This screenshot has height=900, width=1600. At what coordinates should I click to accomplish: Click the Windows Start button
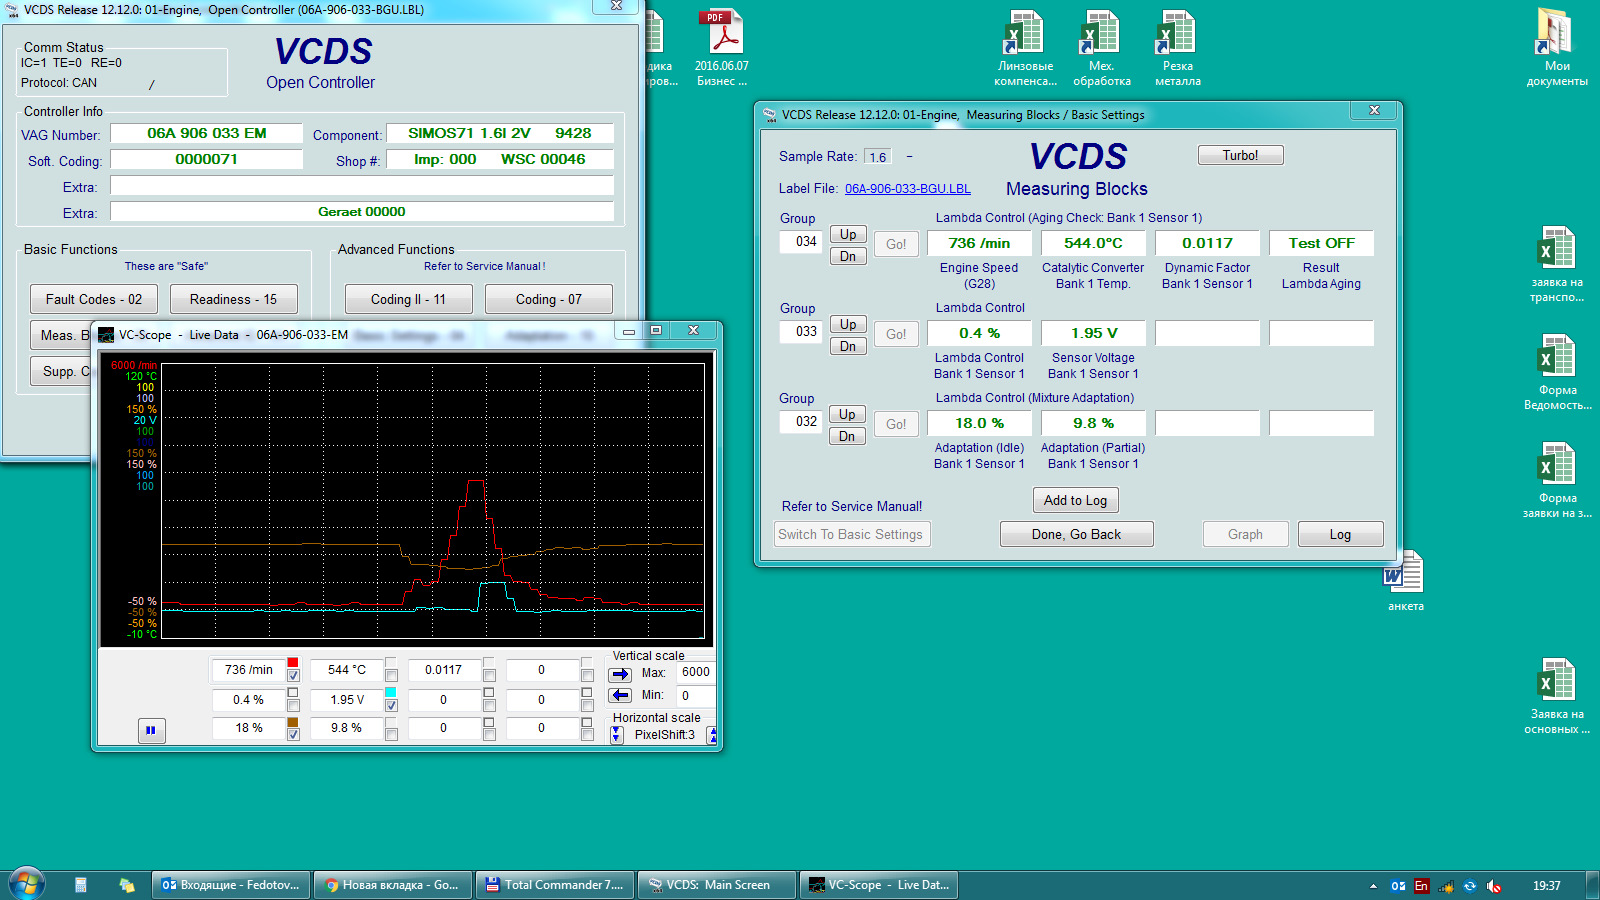point(27,884)
